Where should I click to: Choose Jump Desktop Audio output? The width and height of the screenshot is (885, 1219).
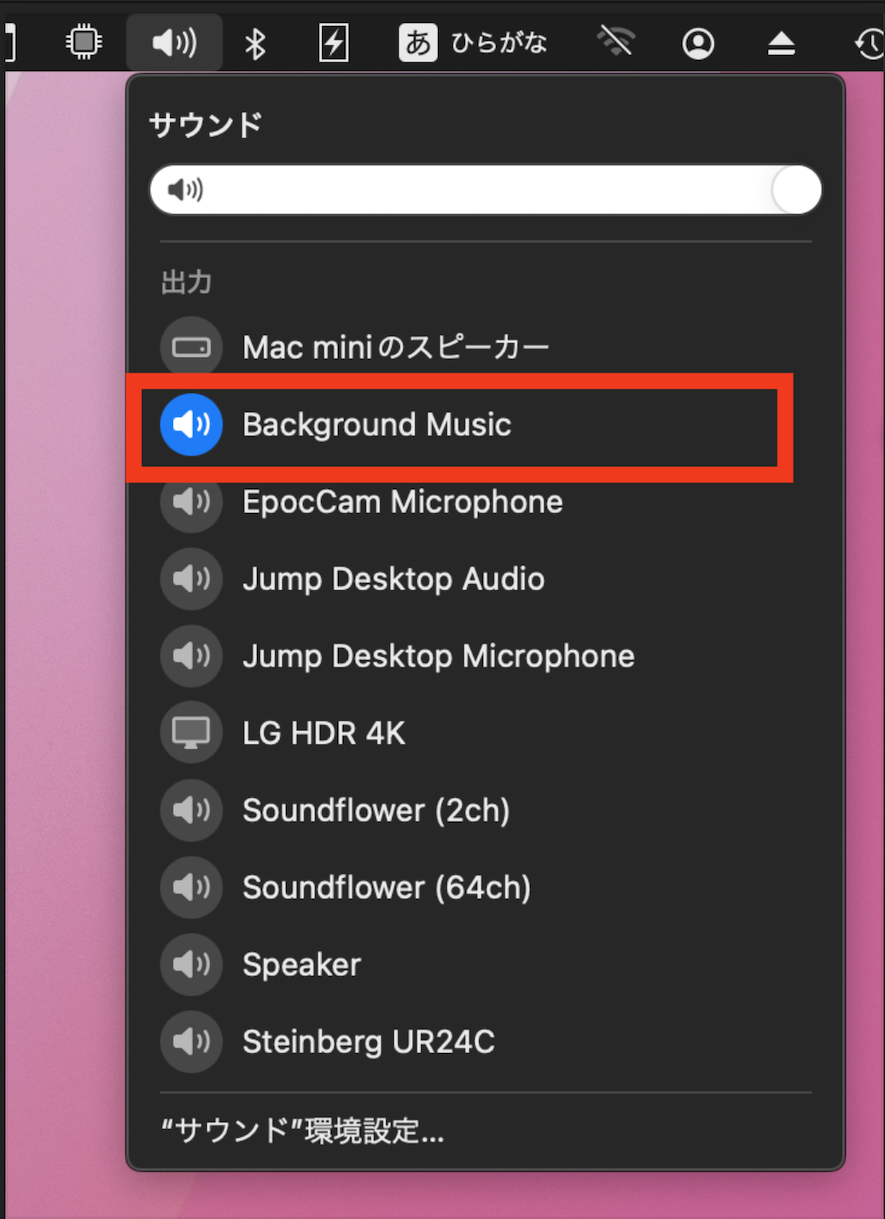tap(393, 579)
